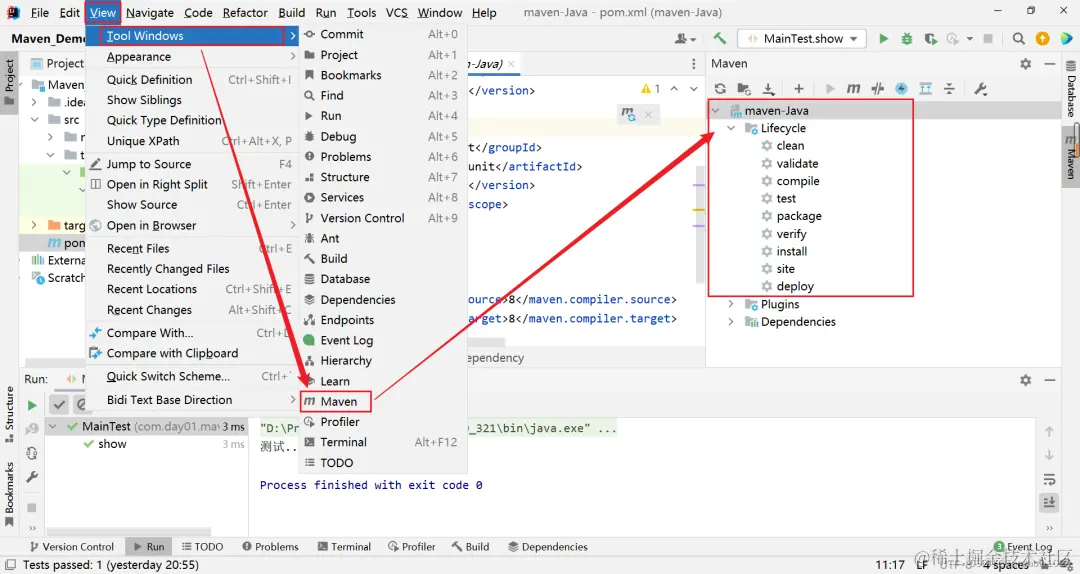The width and height of the screenshot is (1080, 574).
Task: Click Compare with Clipboard menu entry
Action: 193,353
